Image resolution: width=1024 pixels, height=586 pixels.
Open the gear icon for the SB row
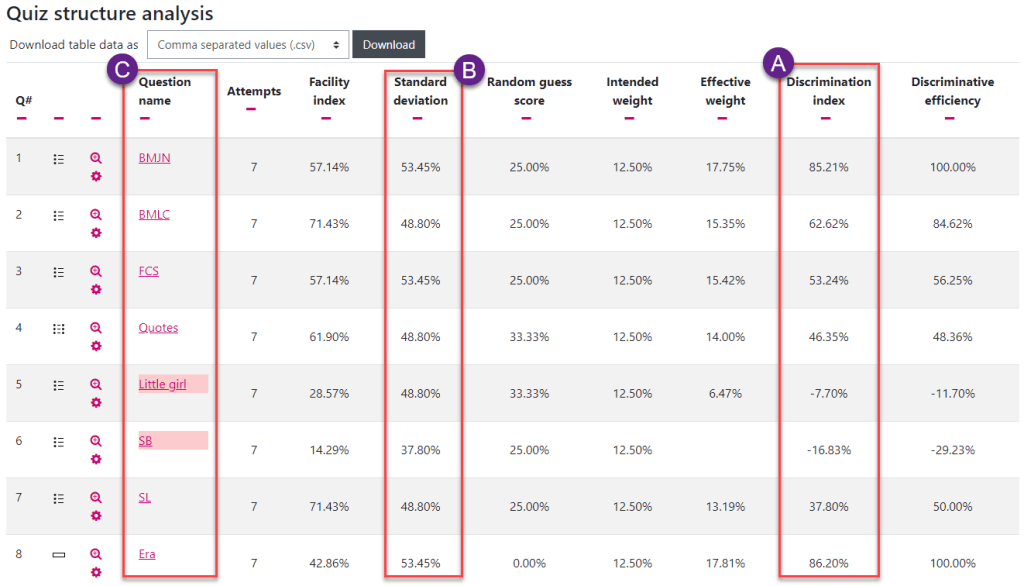pyautogui.click(x=96, y=459)
